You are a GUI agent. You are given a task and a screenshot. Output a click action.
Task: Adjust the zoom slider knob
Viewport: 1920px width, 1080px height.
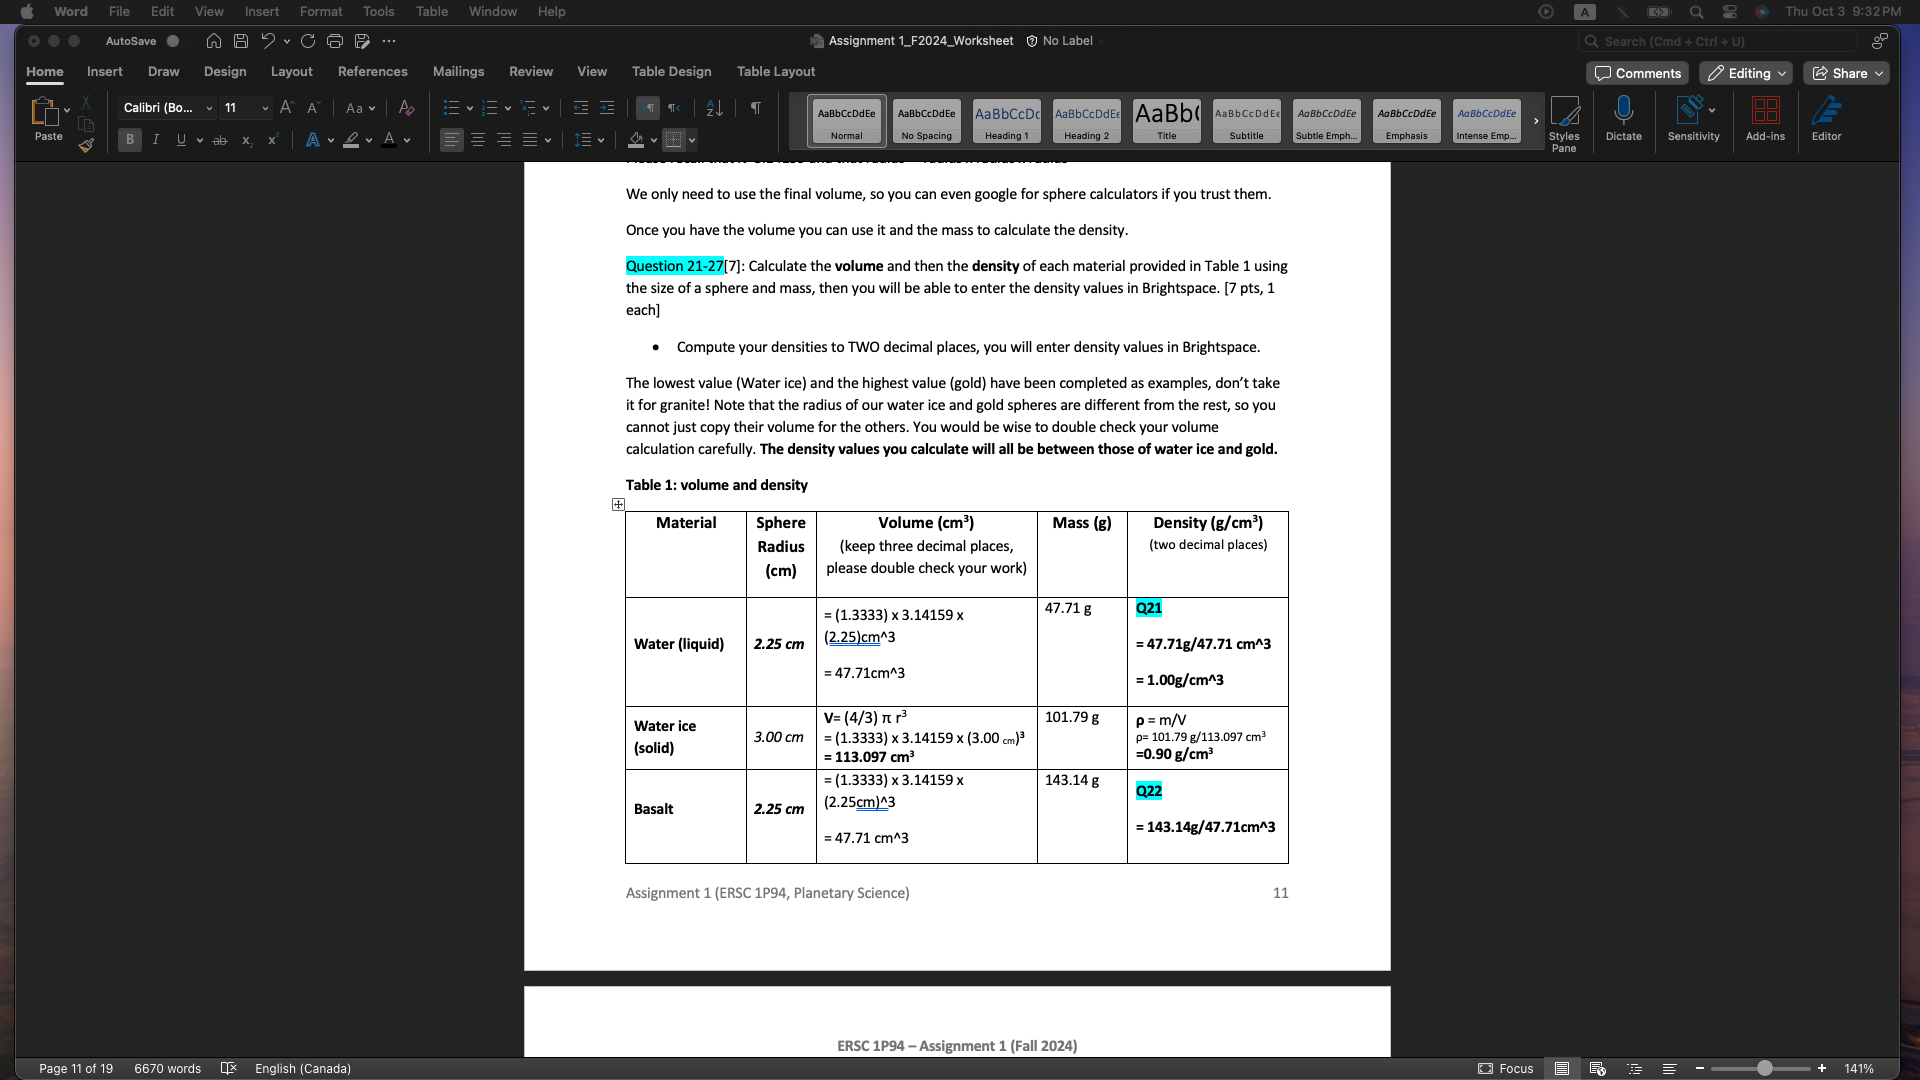[x=1764, y=1069]
